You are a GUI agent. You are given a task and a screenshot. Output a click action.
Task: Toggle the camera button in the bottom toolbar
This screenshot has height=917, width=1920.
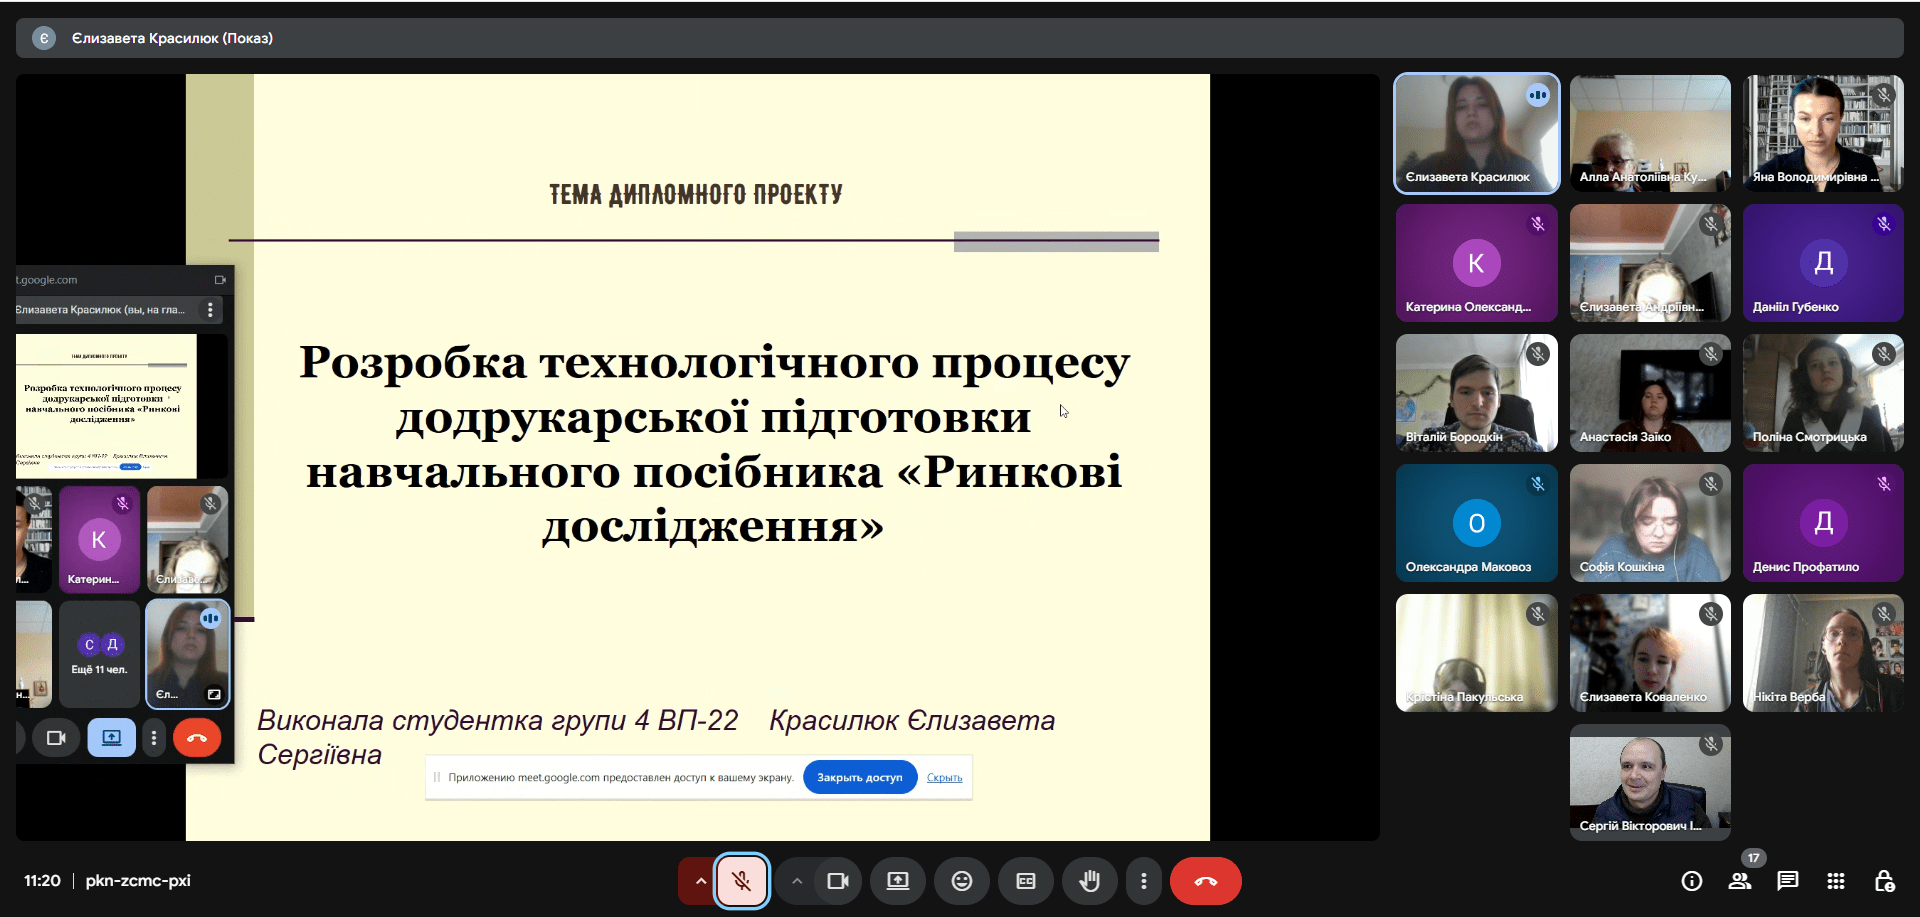[x=837, y=881]
